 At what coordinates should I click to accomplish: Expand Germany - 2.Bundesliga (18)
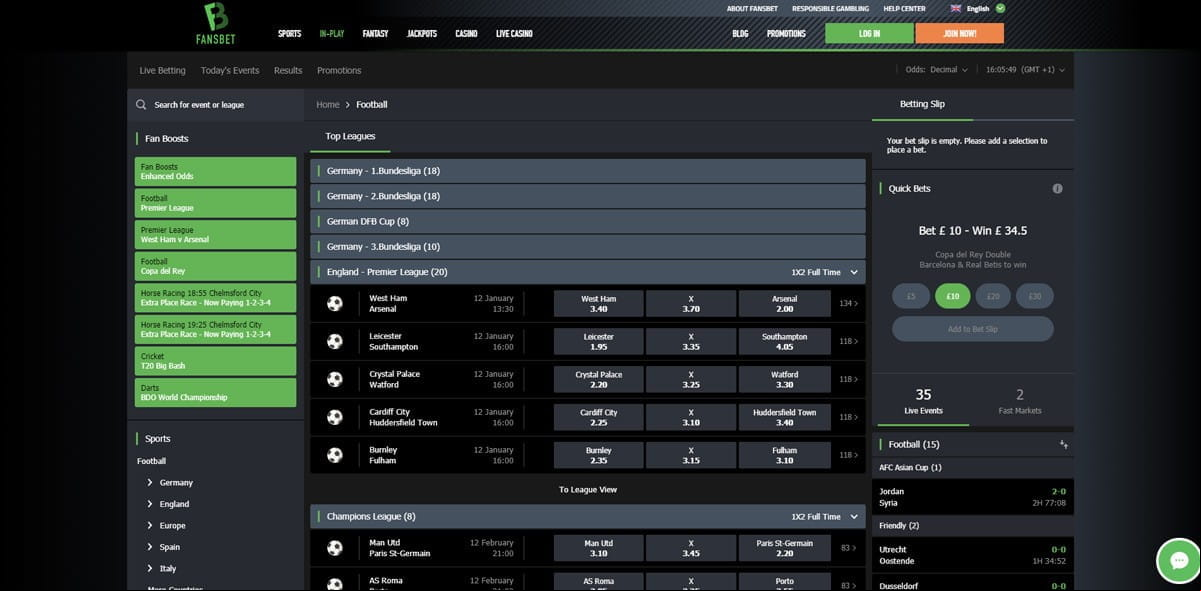[588, 196]
